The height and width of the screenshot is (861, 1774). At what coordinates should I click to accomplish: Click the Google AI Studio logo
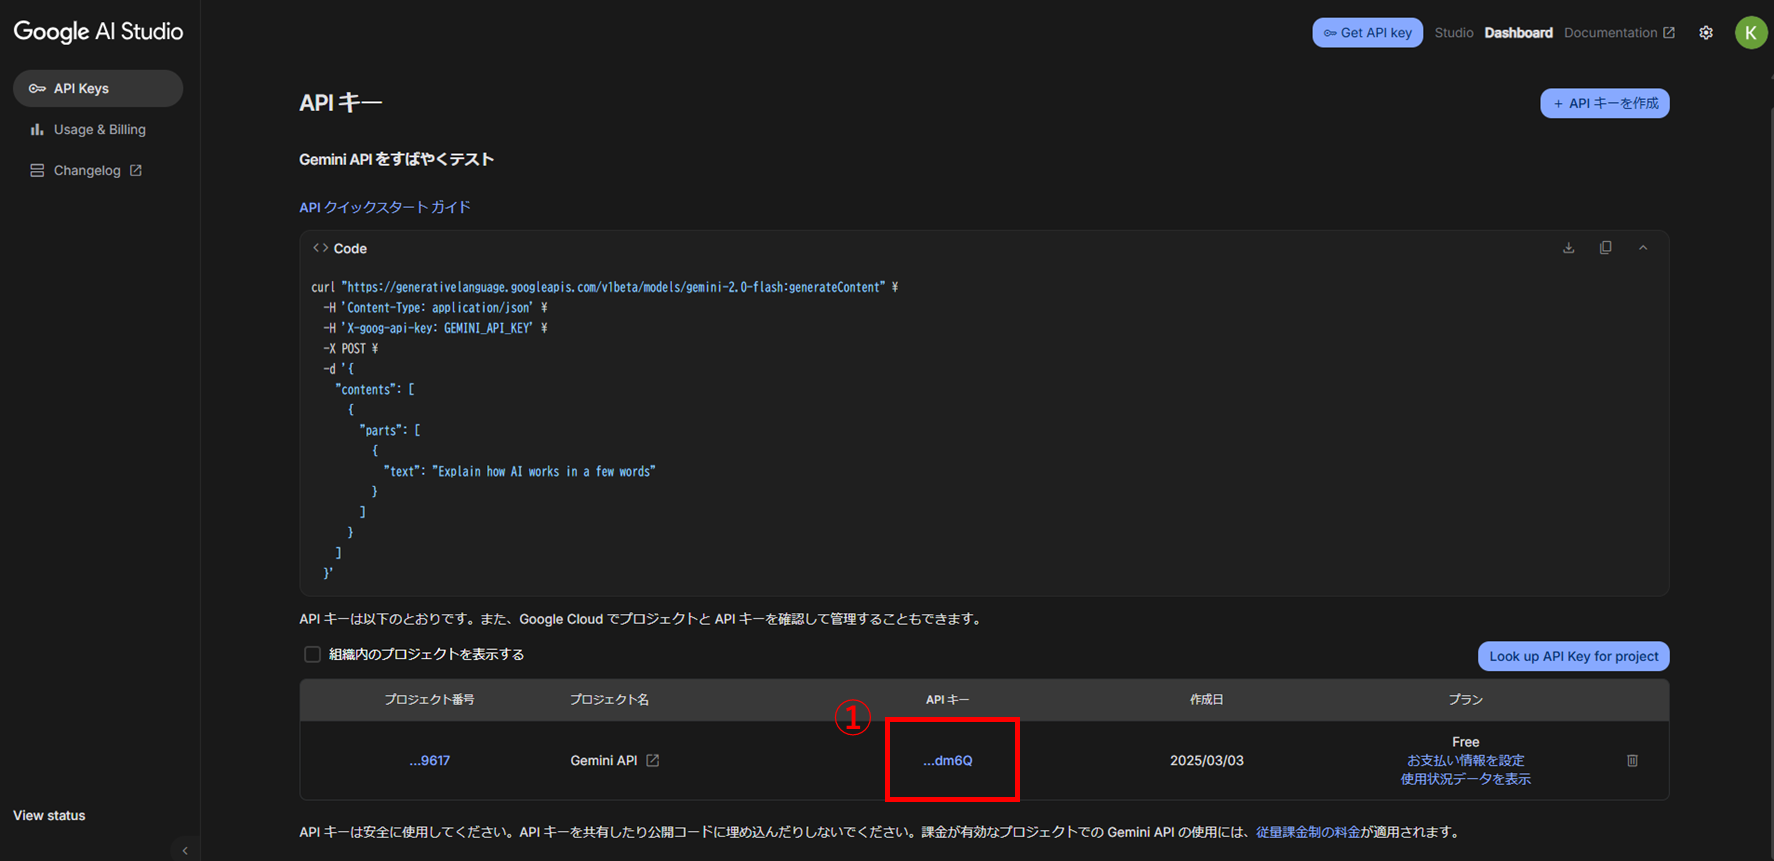(x=98, y=32)
